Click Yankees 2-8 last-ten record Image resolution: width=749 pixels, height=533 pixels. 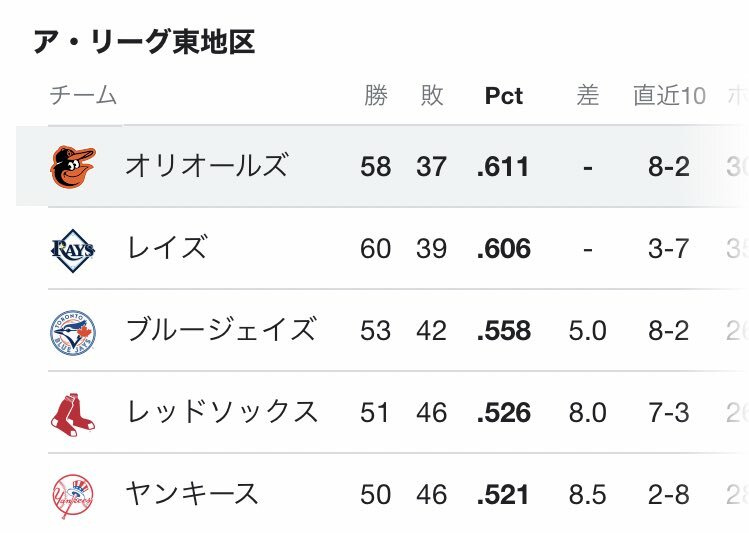point(669,495)
